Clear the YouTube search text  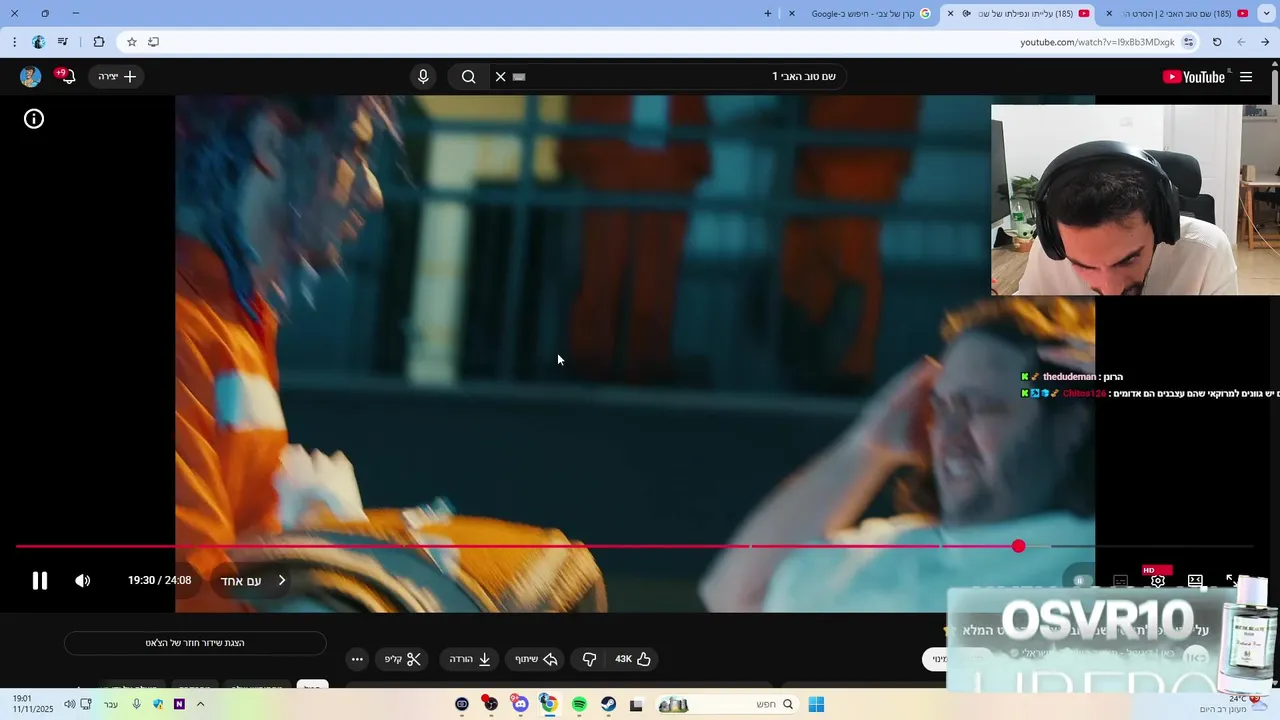(x=501, y=77)
